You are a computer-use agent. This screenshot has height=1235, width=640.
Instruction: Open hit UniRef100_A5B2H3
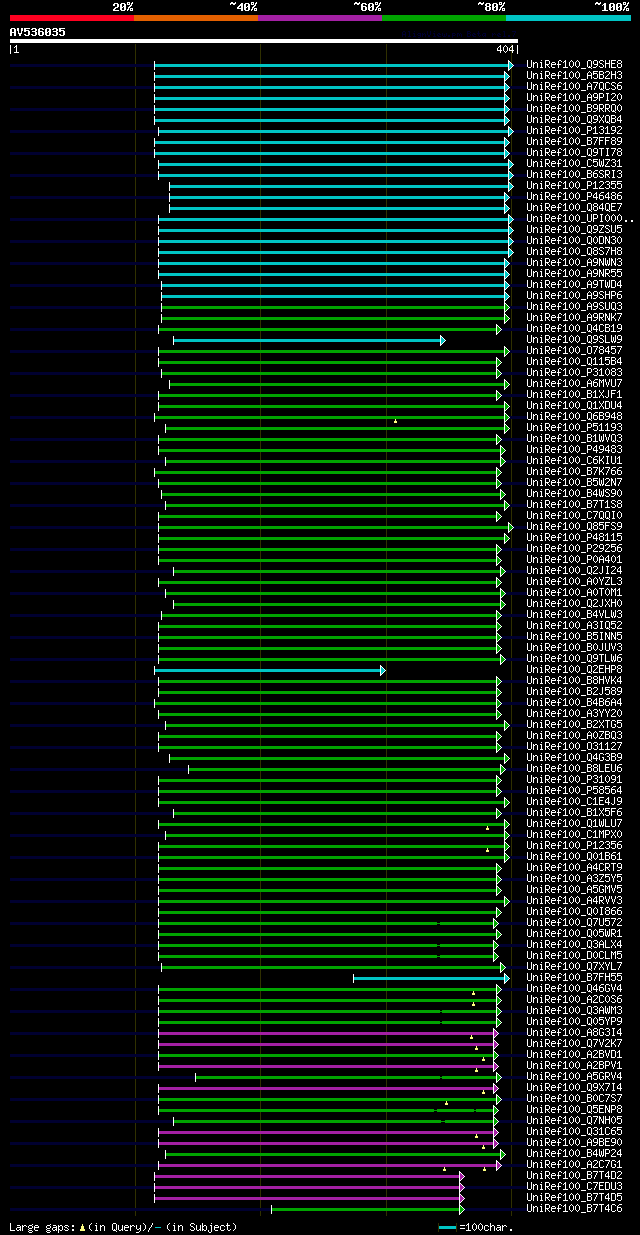tap(574, 75)
